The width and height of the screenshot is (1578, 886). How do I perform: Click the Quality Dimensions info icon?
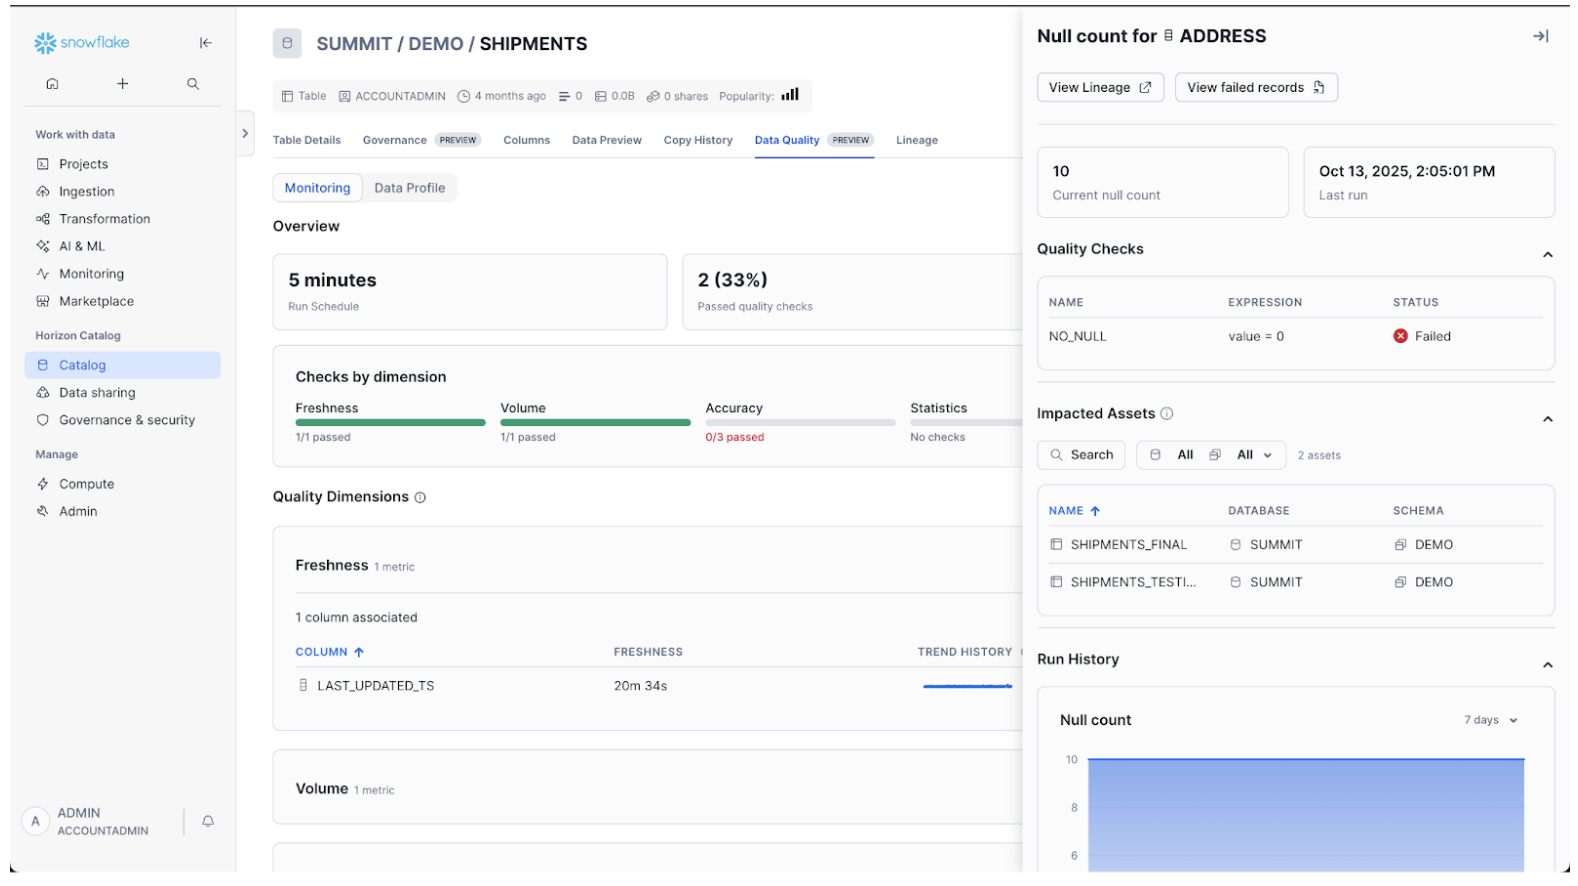point(420,498)
